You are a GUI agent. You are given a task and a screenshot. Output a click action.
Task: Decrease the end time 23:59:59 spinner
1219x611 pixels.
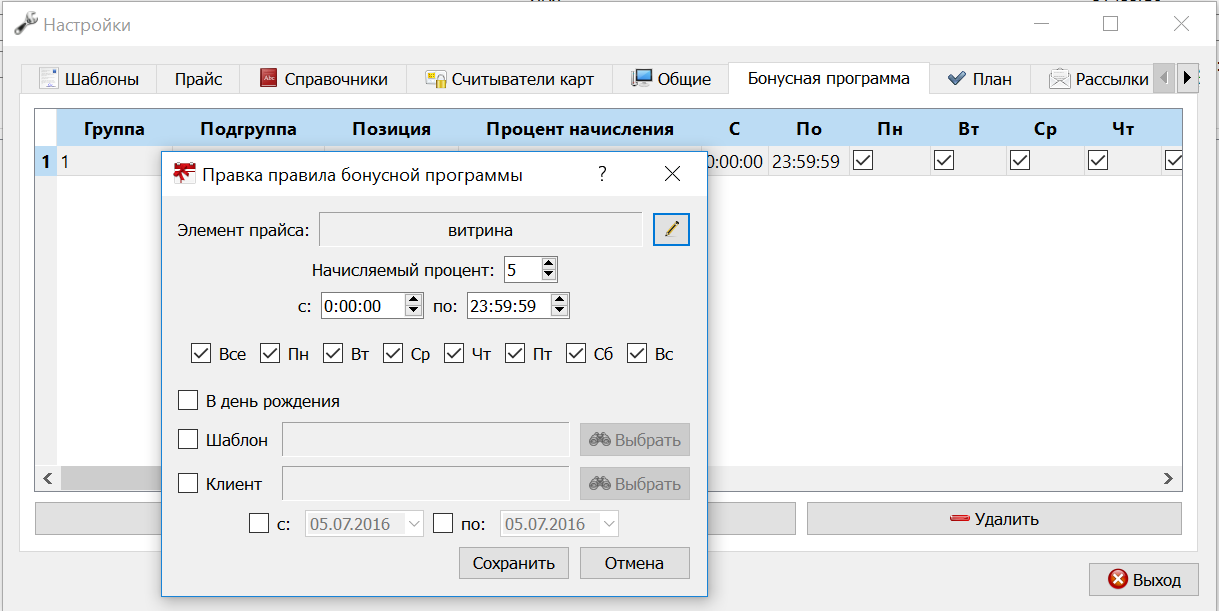(x=560, y=312)
